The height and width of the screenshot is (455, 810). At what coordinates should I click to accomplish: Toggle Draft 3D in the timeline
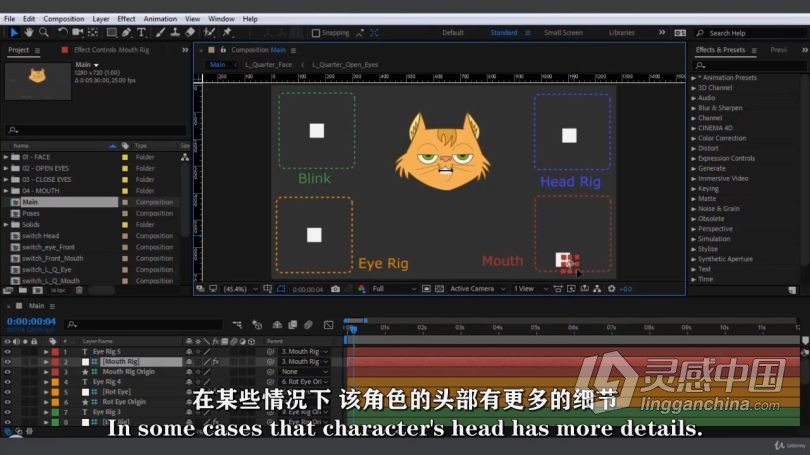[x=257, y=324]
